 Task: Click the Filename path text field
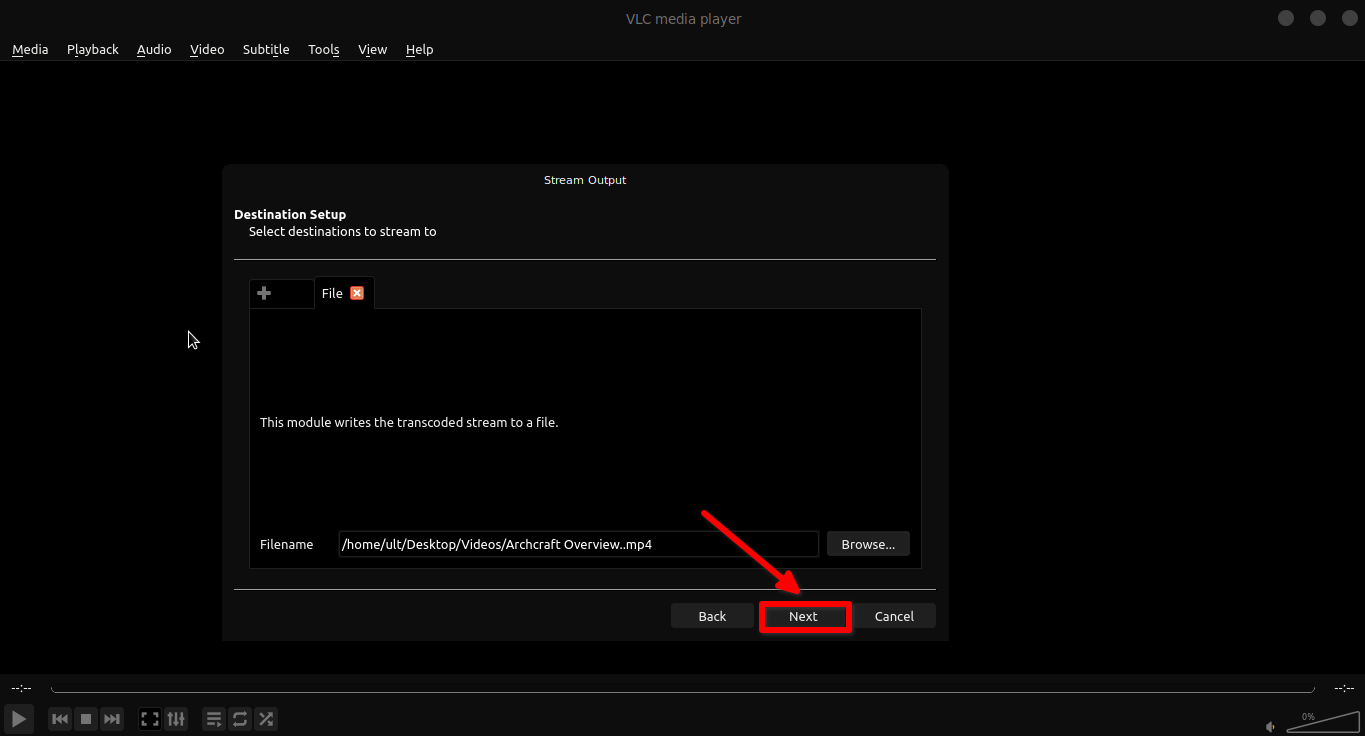click(x=578, y=544)
